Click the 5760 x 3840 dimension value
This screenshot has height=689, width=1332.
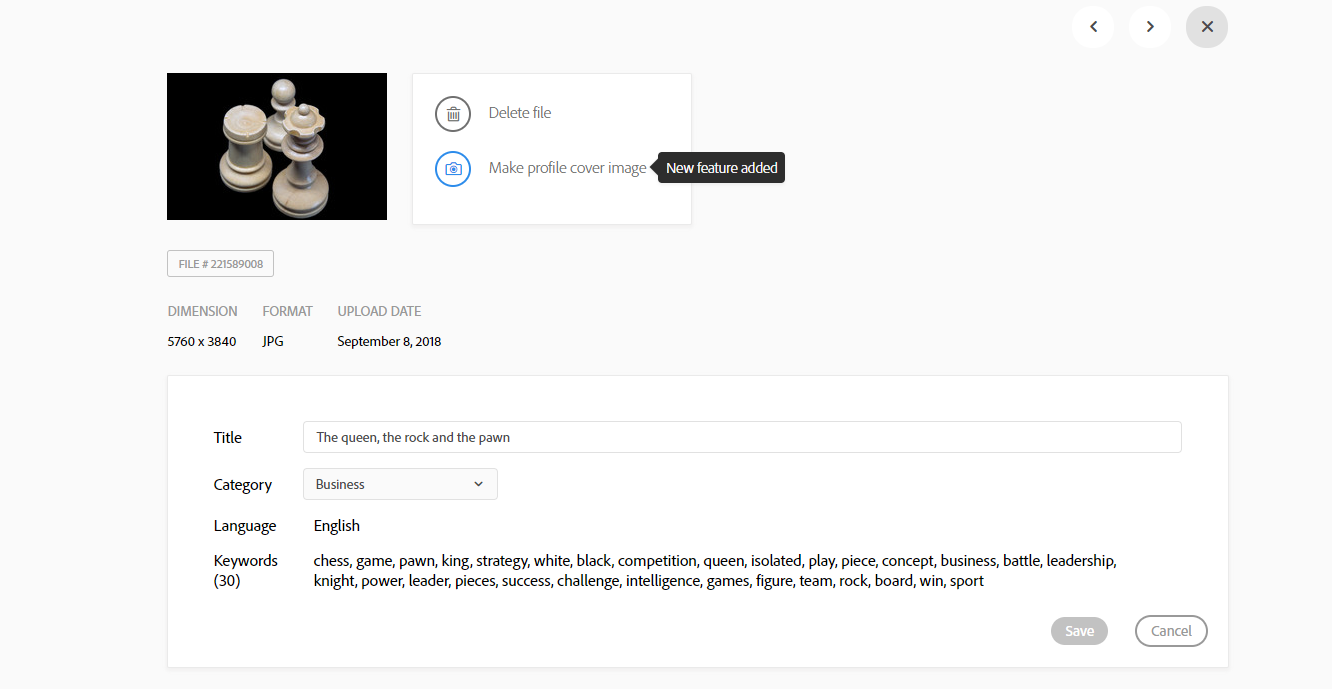pos(202,342)
